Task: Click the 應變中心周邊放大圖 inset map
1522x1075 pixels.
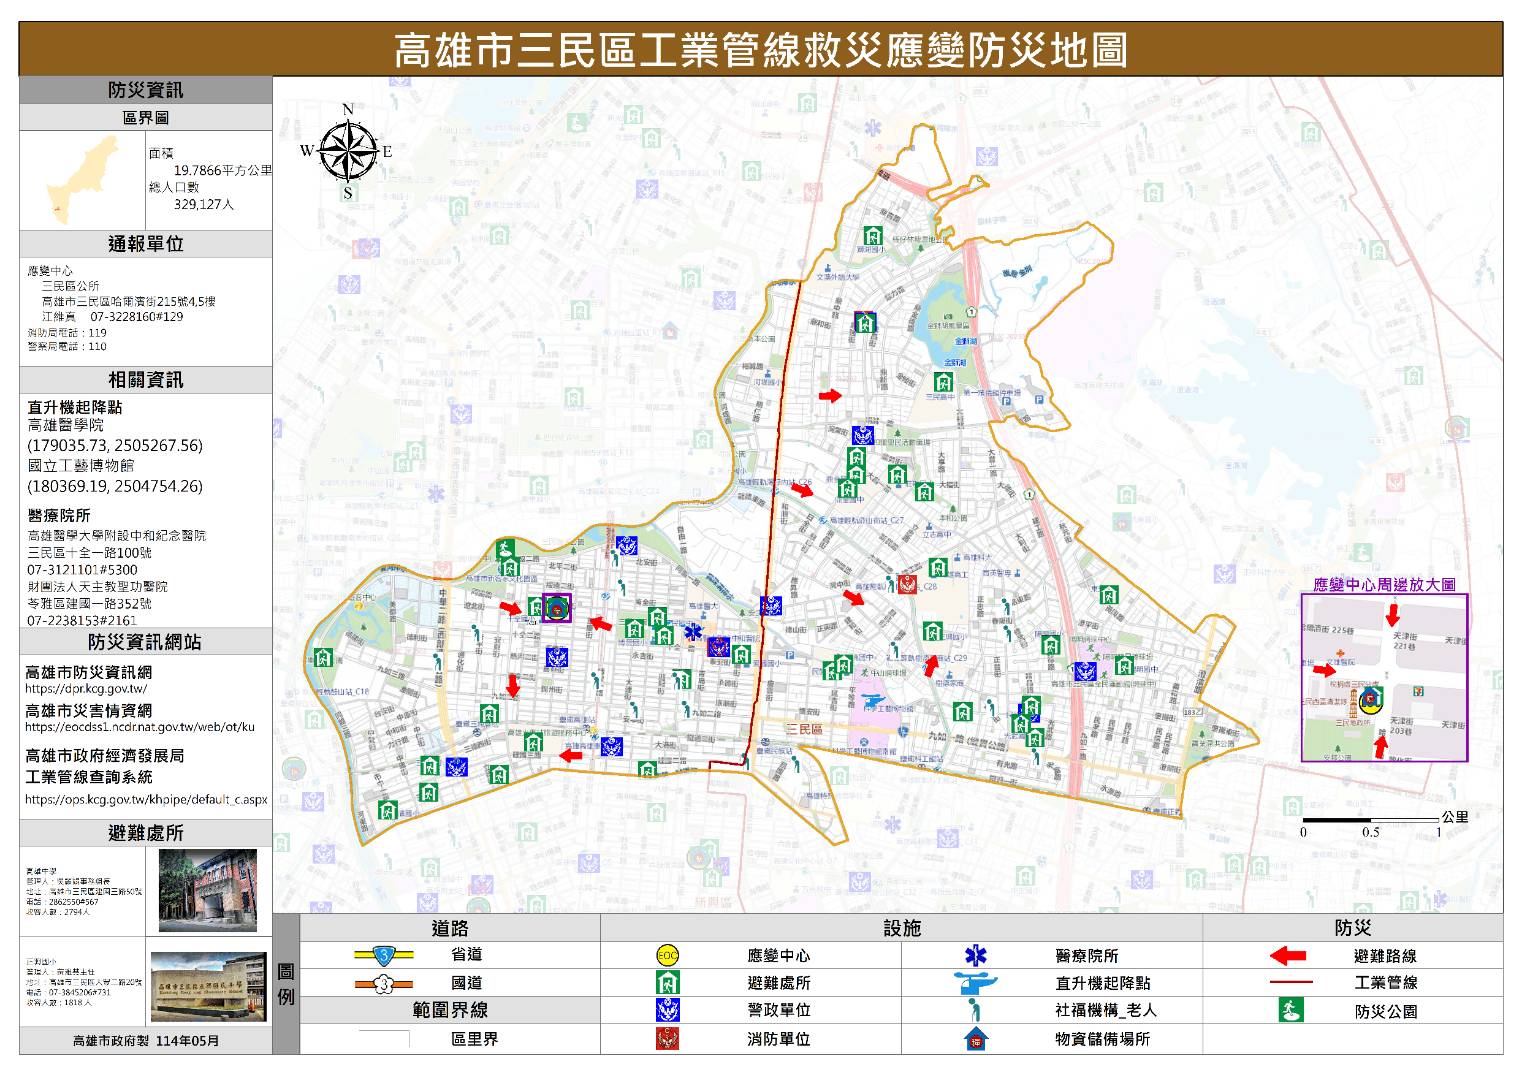Action: pos(1384,678)
